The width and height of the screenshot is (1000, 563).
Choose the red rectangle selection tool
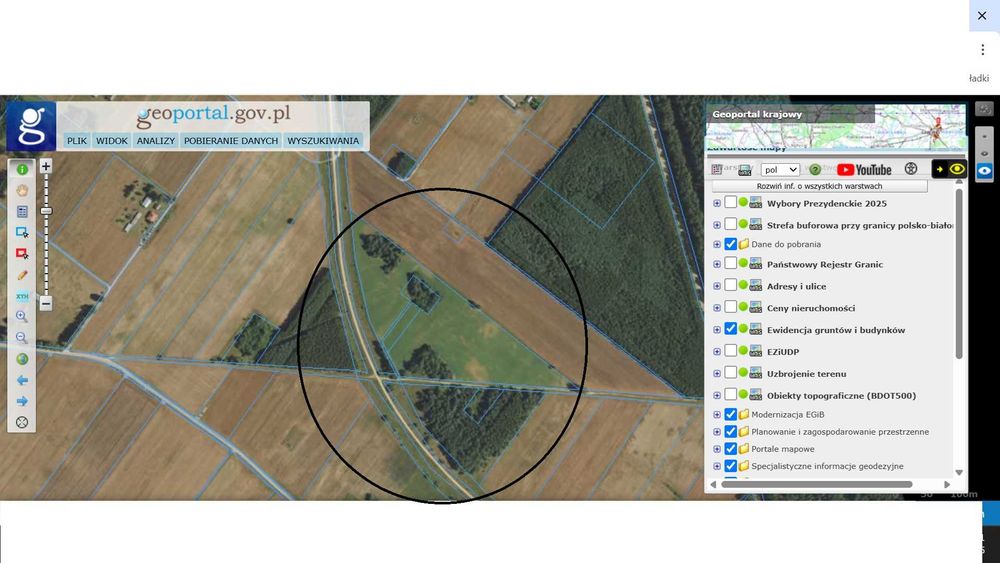(22, 254)
